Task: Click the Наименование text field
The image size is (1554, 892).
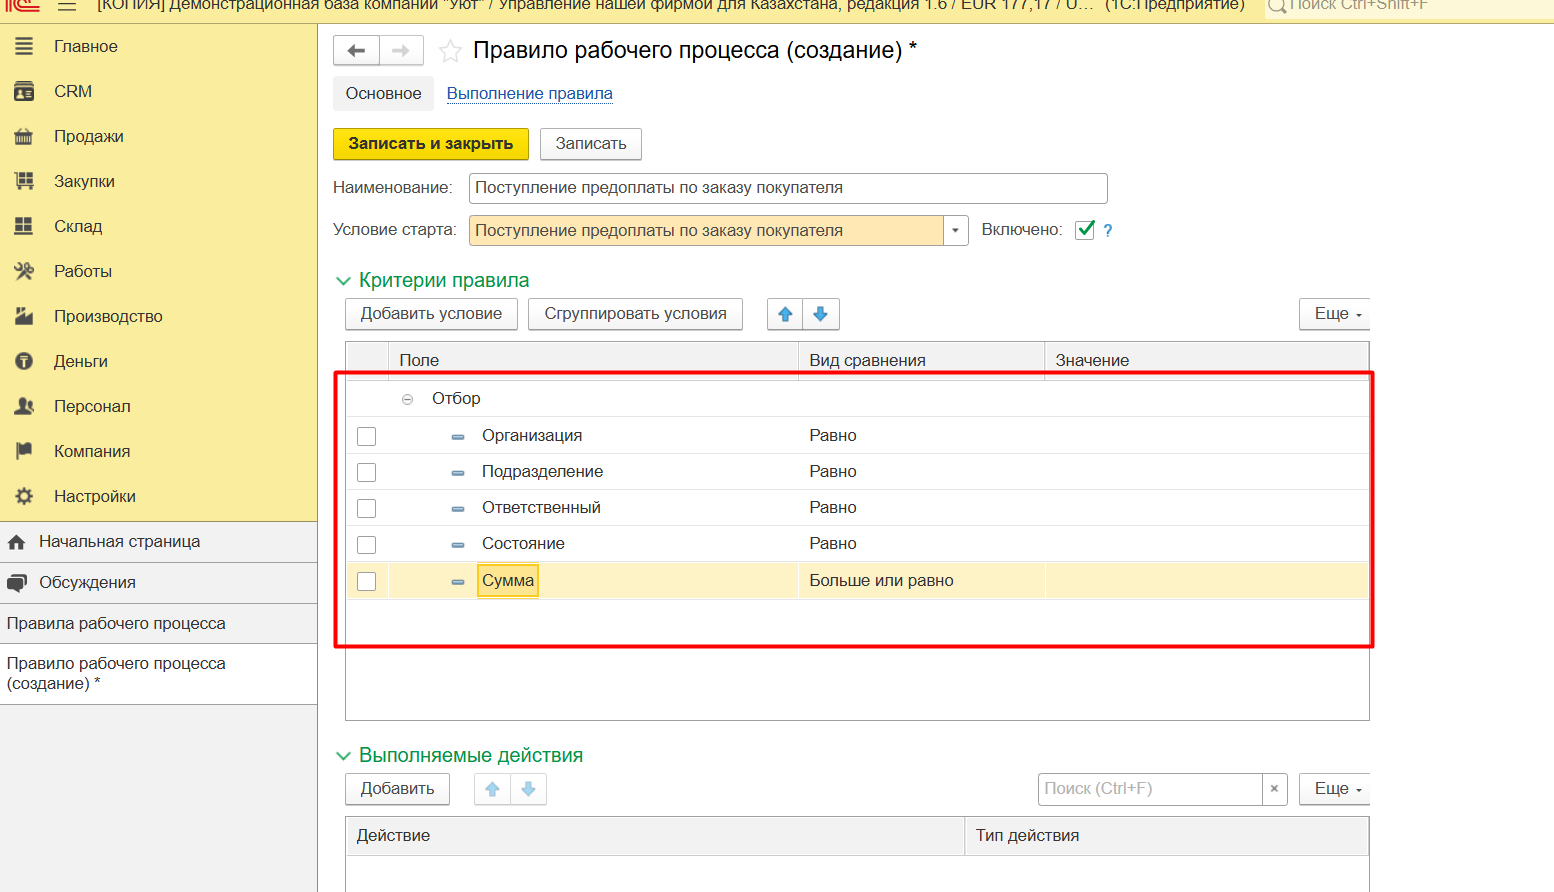Action: (787, 188)
